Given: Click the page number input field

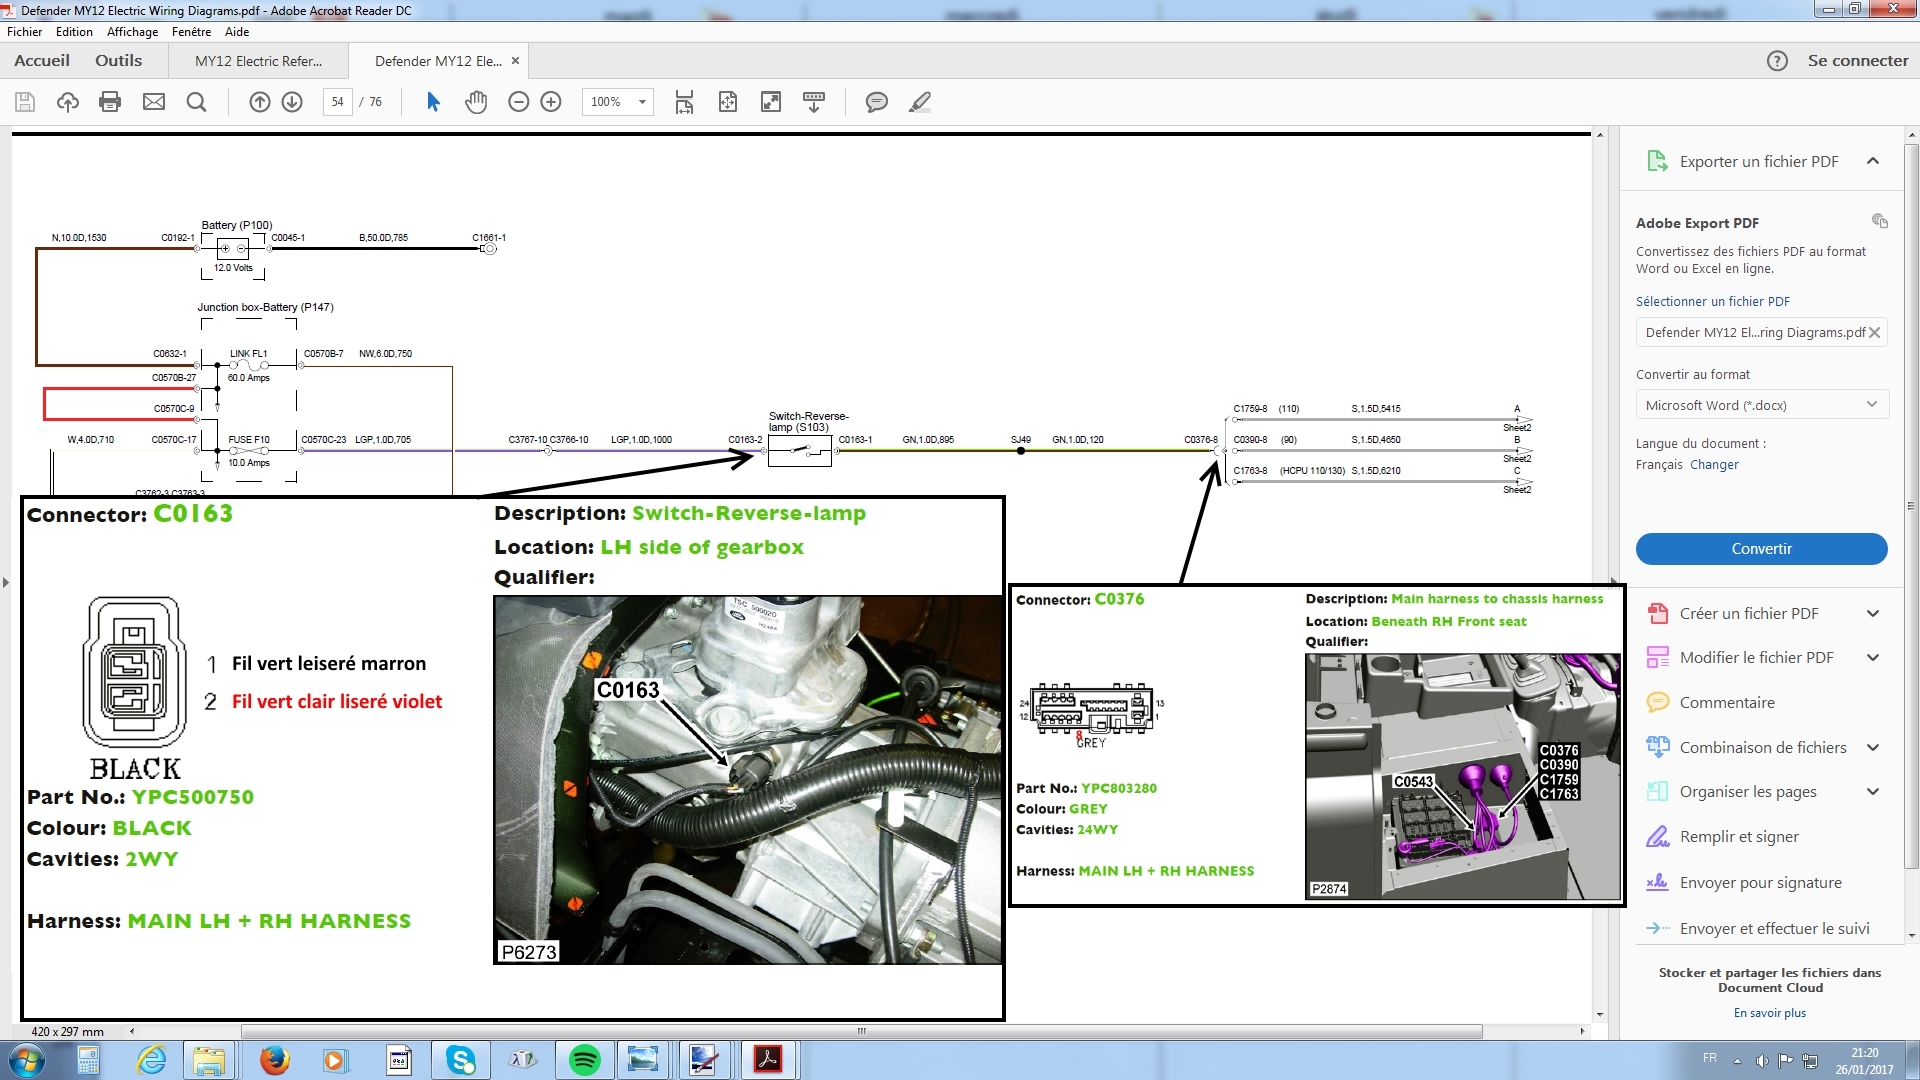Looking at the screenshot, I should click(337, 102).
